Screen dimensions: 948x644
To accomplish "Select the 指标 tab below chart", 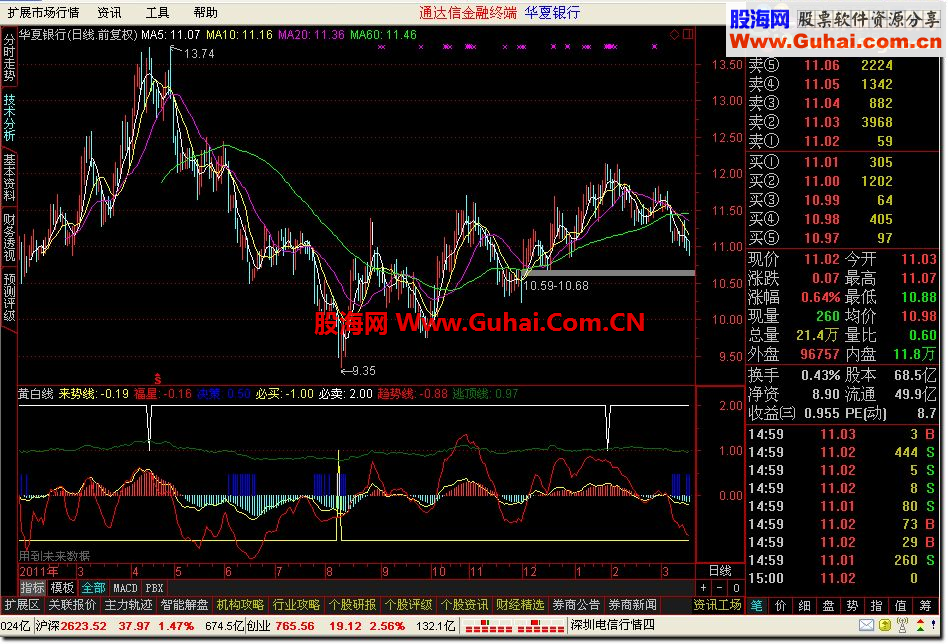I will pos(32,588).
